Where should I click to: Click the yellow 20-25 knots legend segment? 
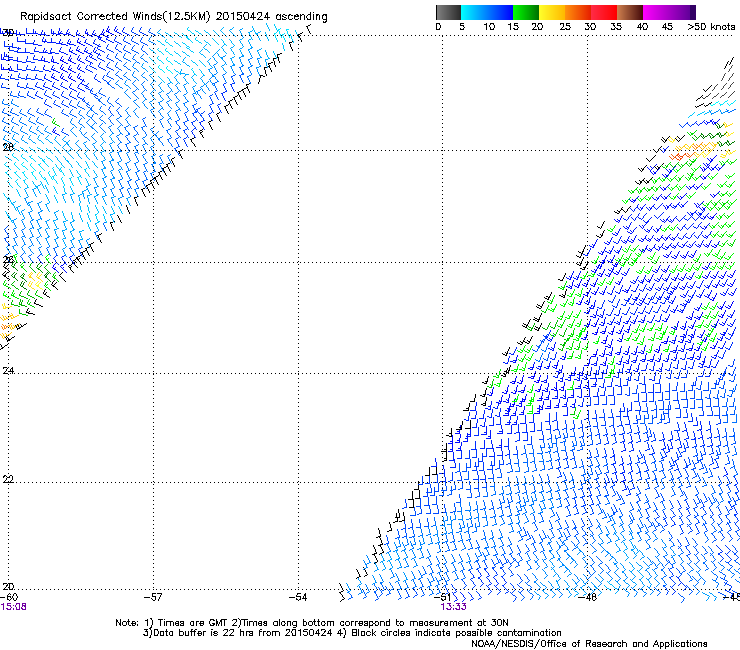pos(552,12)
